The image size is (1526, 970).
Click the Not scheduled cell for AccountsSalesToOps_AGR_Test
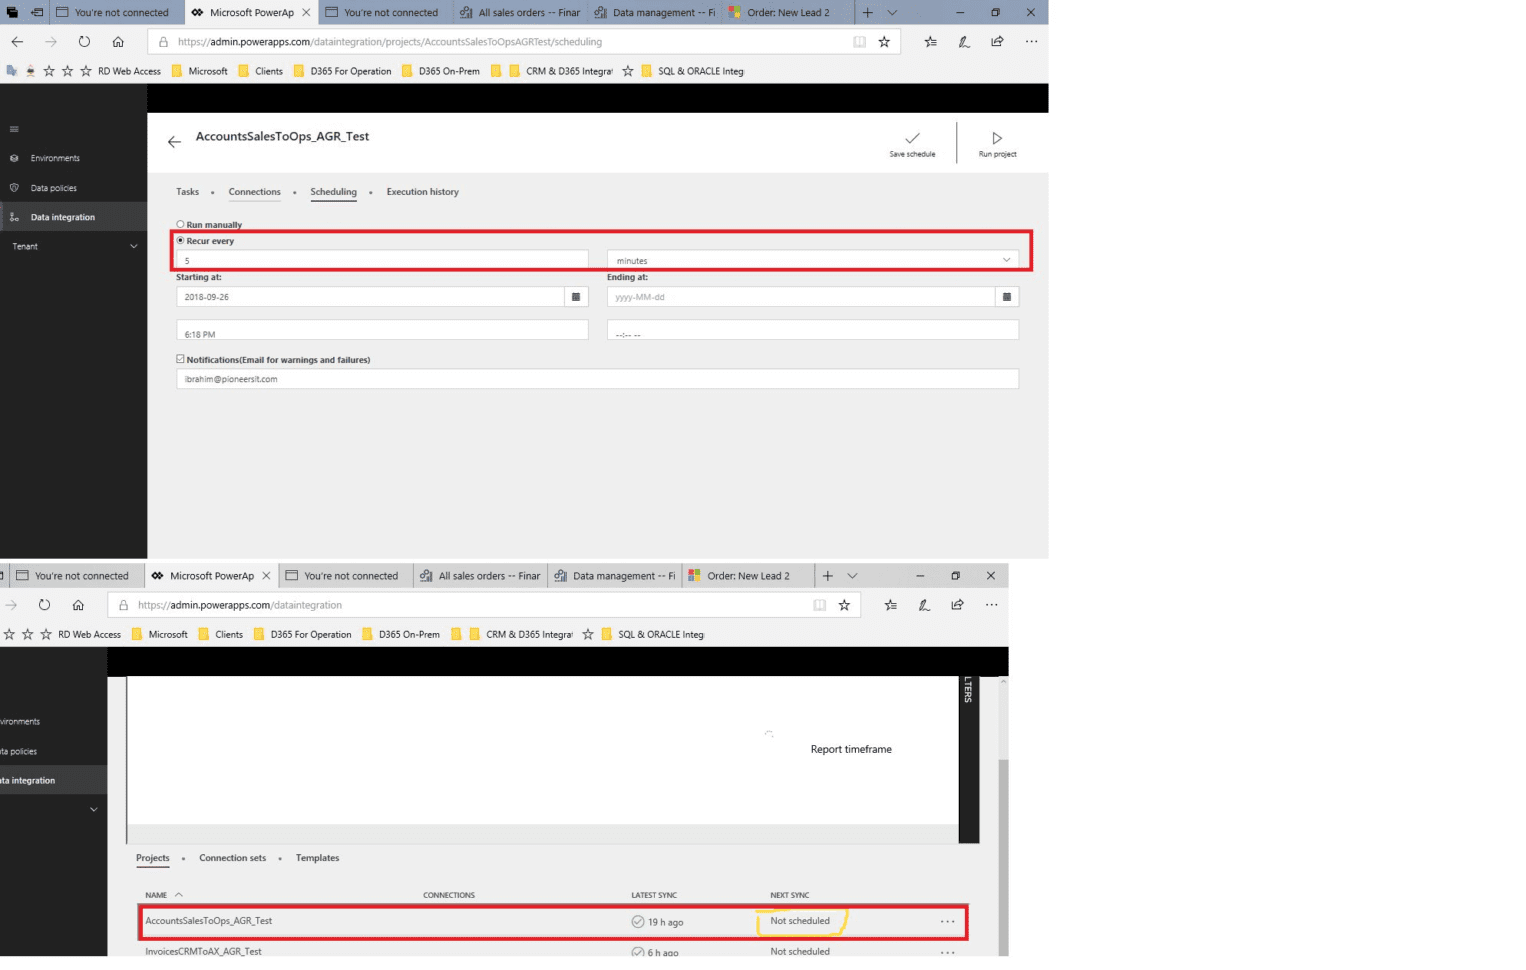coord(800,921)
